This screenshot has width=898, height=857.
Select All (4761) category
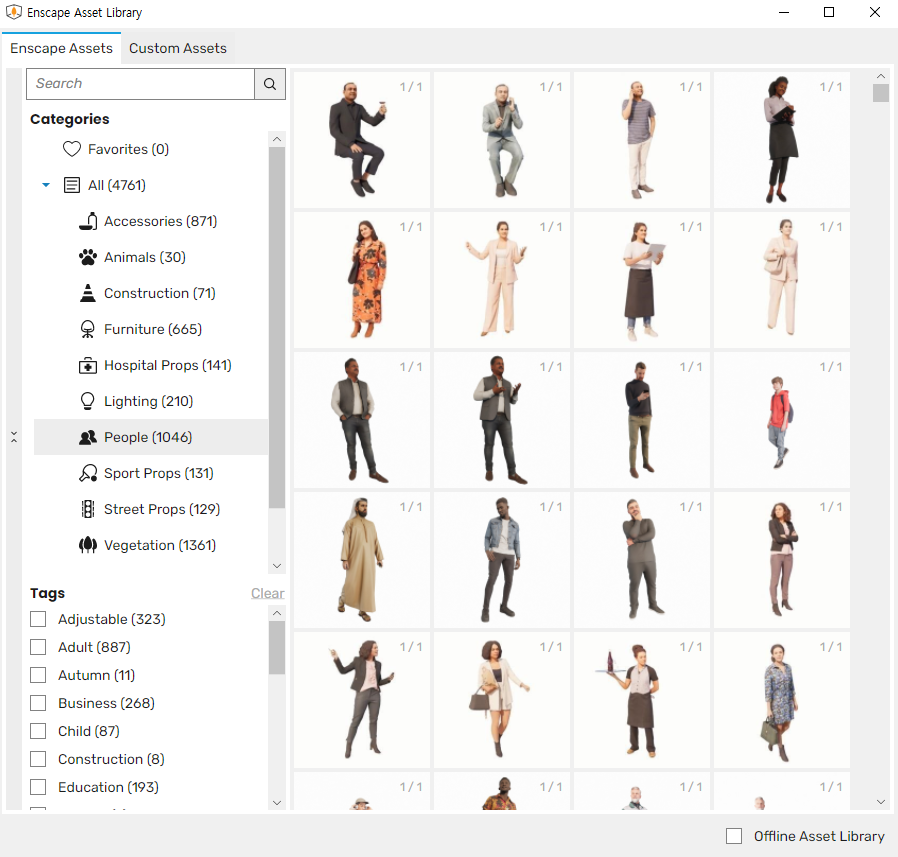(x=117, y=185)
